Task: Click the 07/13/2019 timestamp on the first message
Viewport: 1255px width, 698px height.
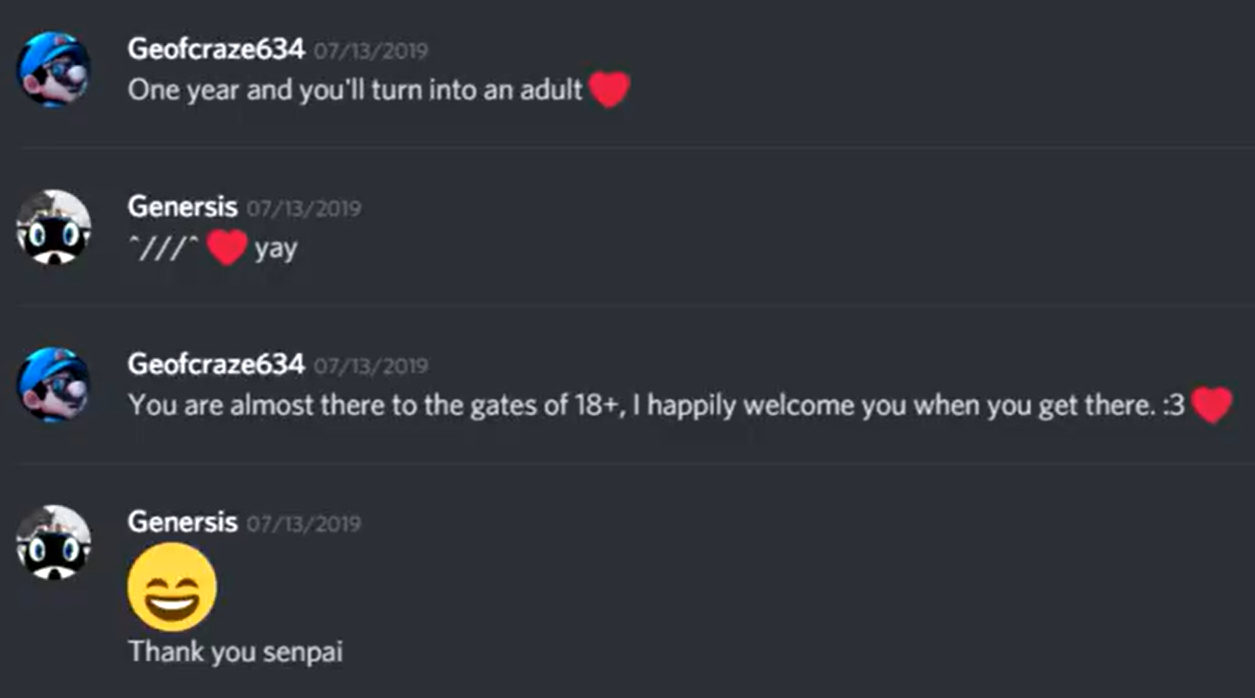Action: [371, 51]
